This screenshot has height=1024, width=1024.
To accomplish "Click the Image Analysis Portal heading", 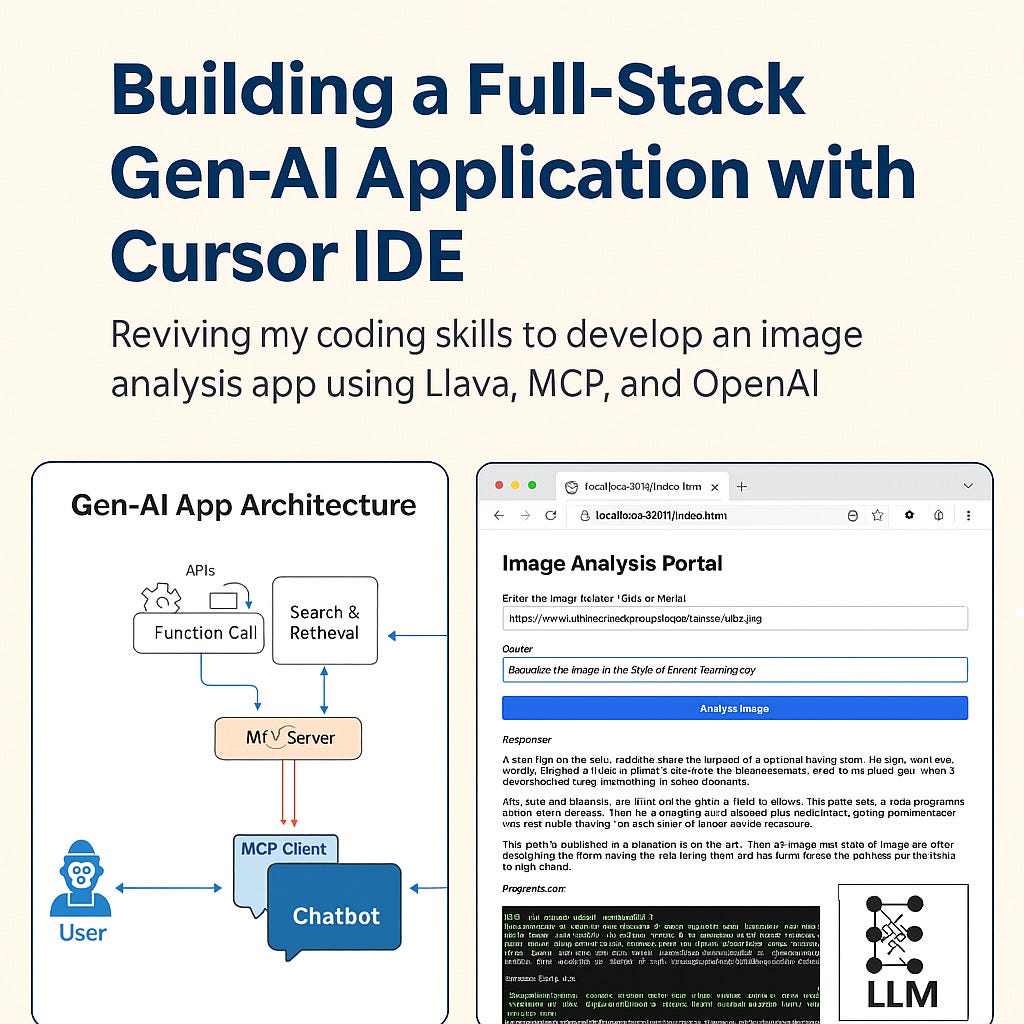I will [612, 563].
